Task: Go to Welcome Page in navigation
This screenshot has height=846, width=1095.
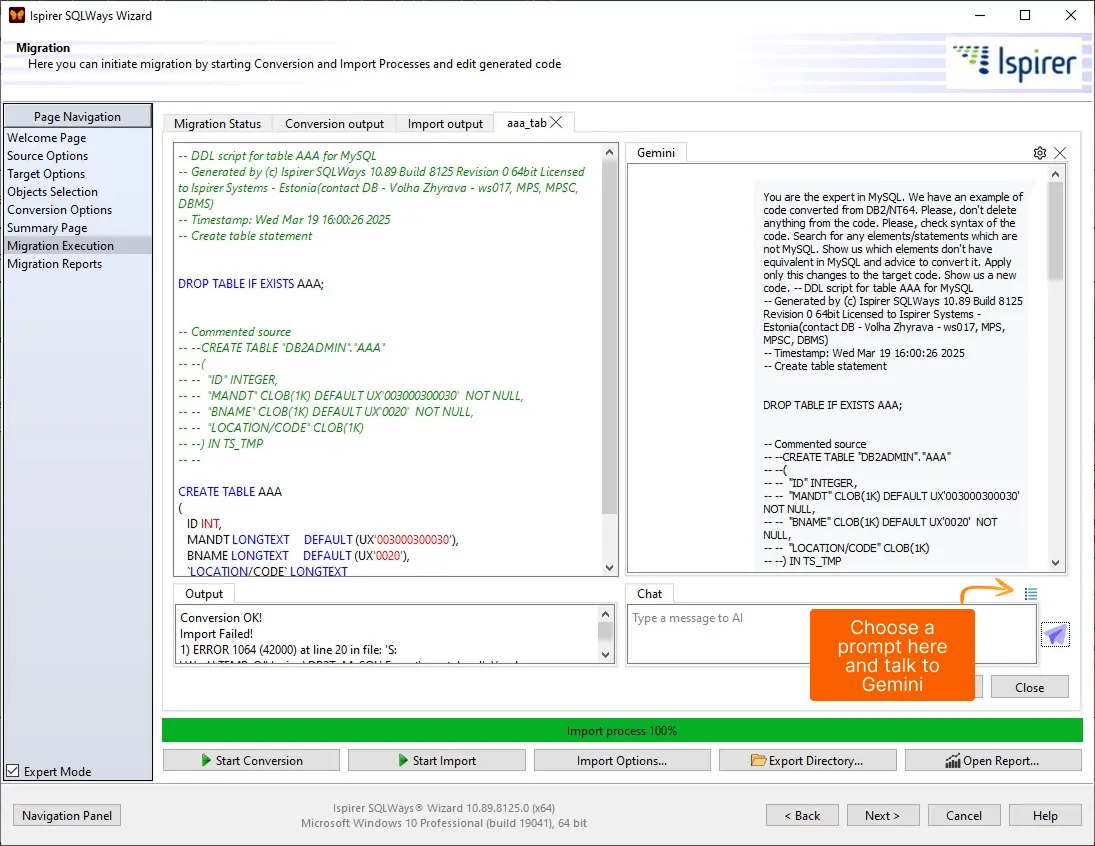Action: coord(47,138)
